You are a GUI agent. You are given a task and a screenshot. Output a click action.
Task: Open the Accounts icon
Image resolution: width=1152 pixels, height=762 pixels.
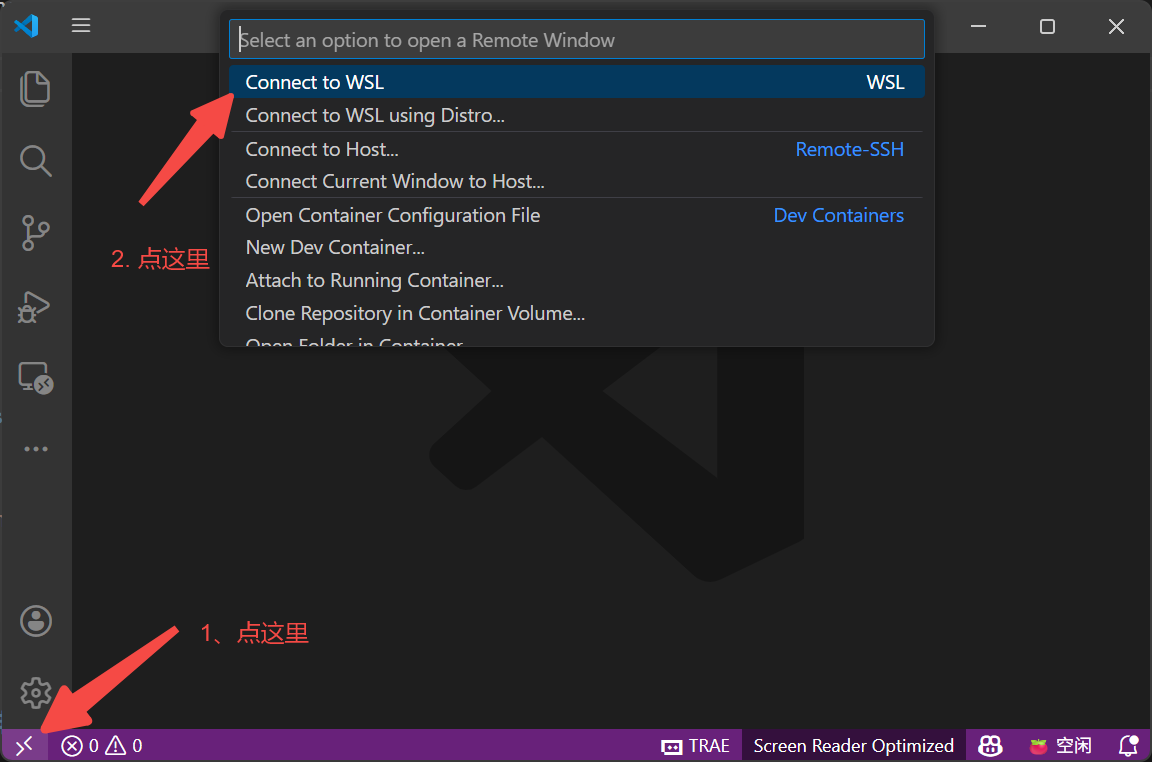[35, 620]
